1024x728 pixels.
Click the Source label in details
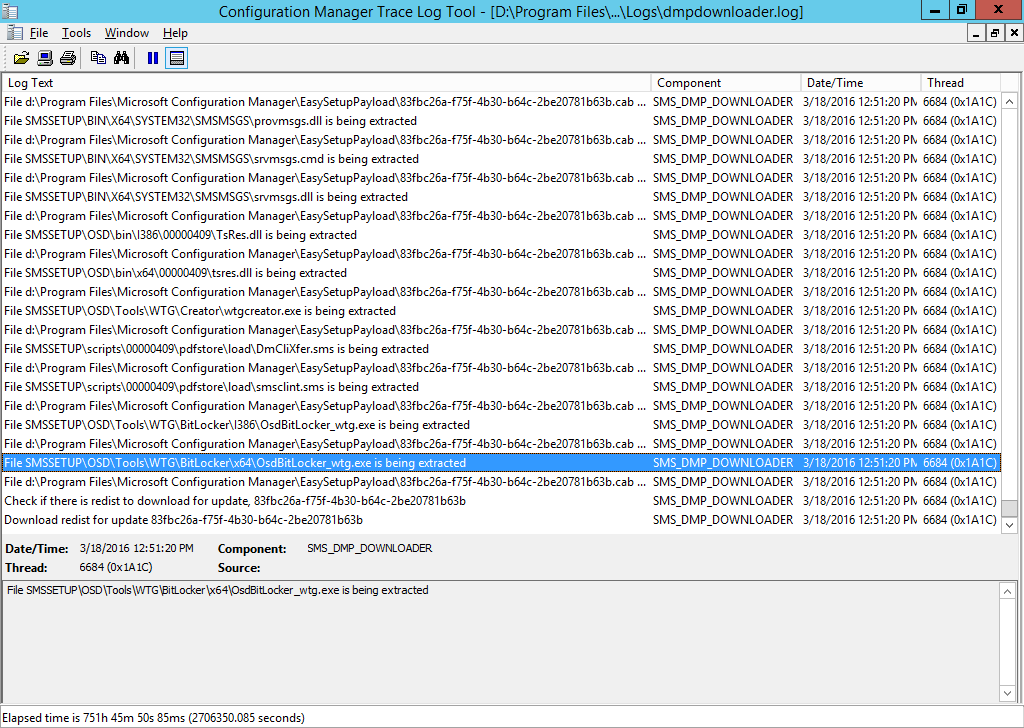coord(239,567)
